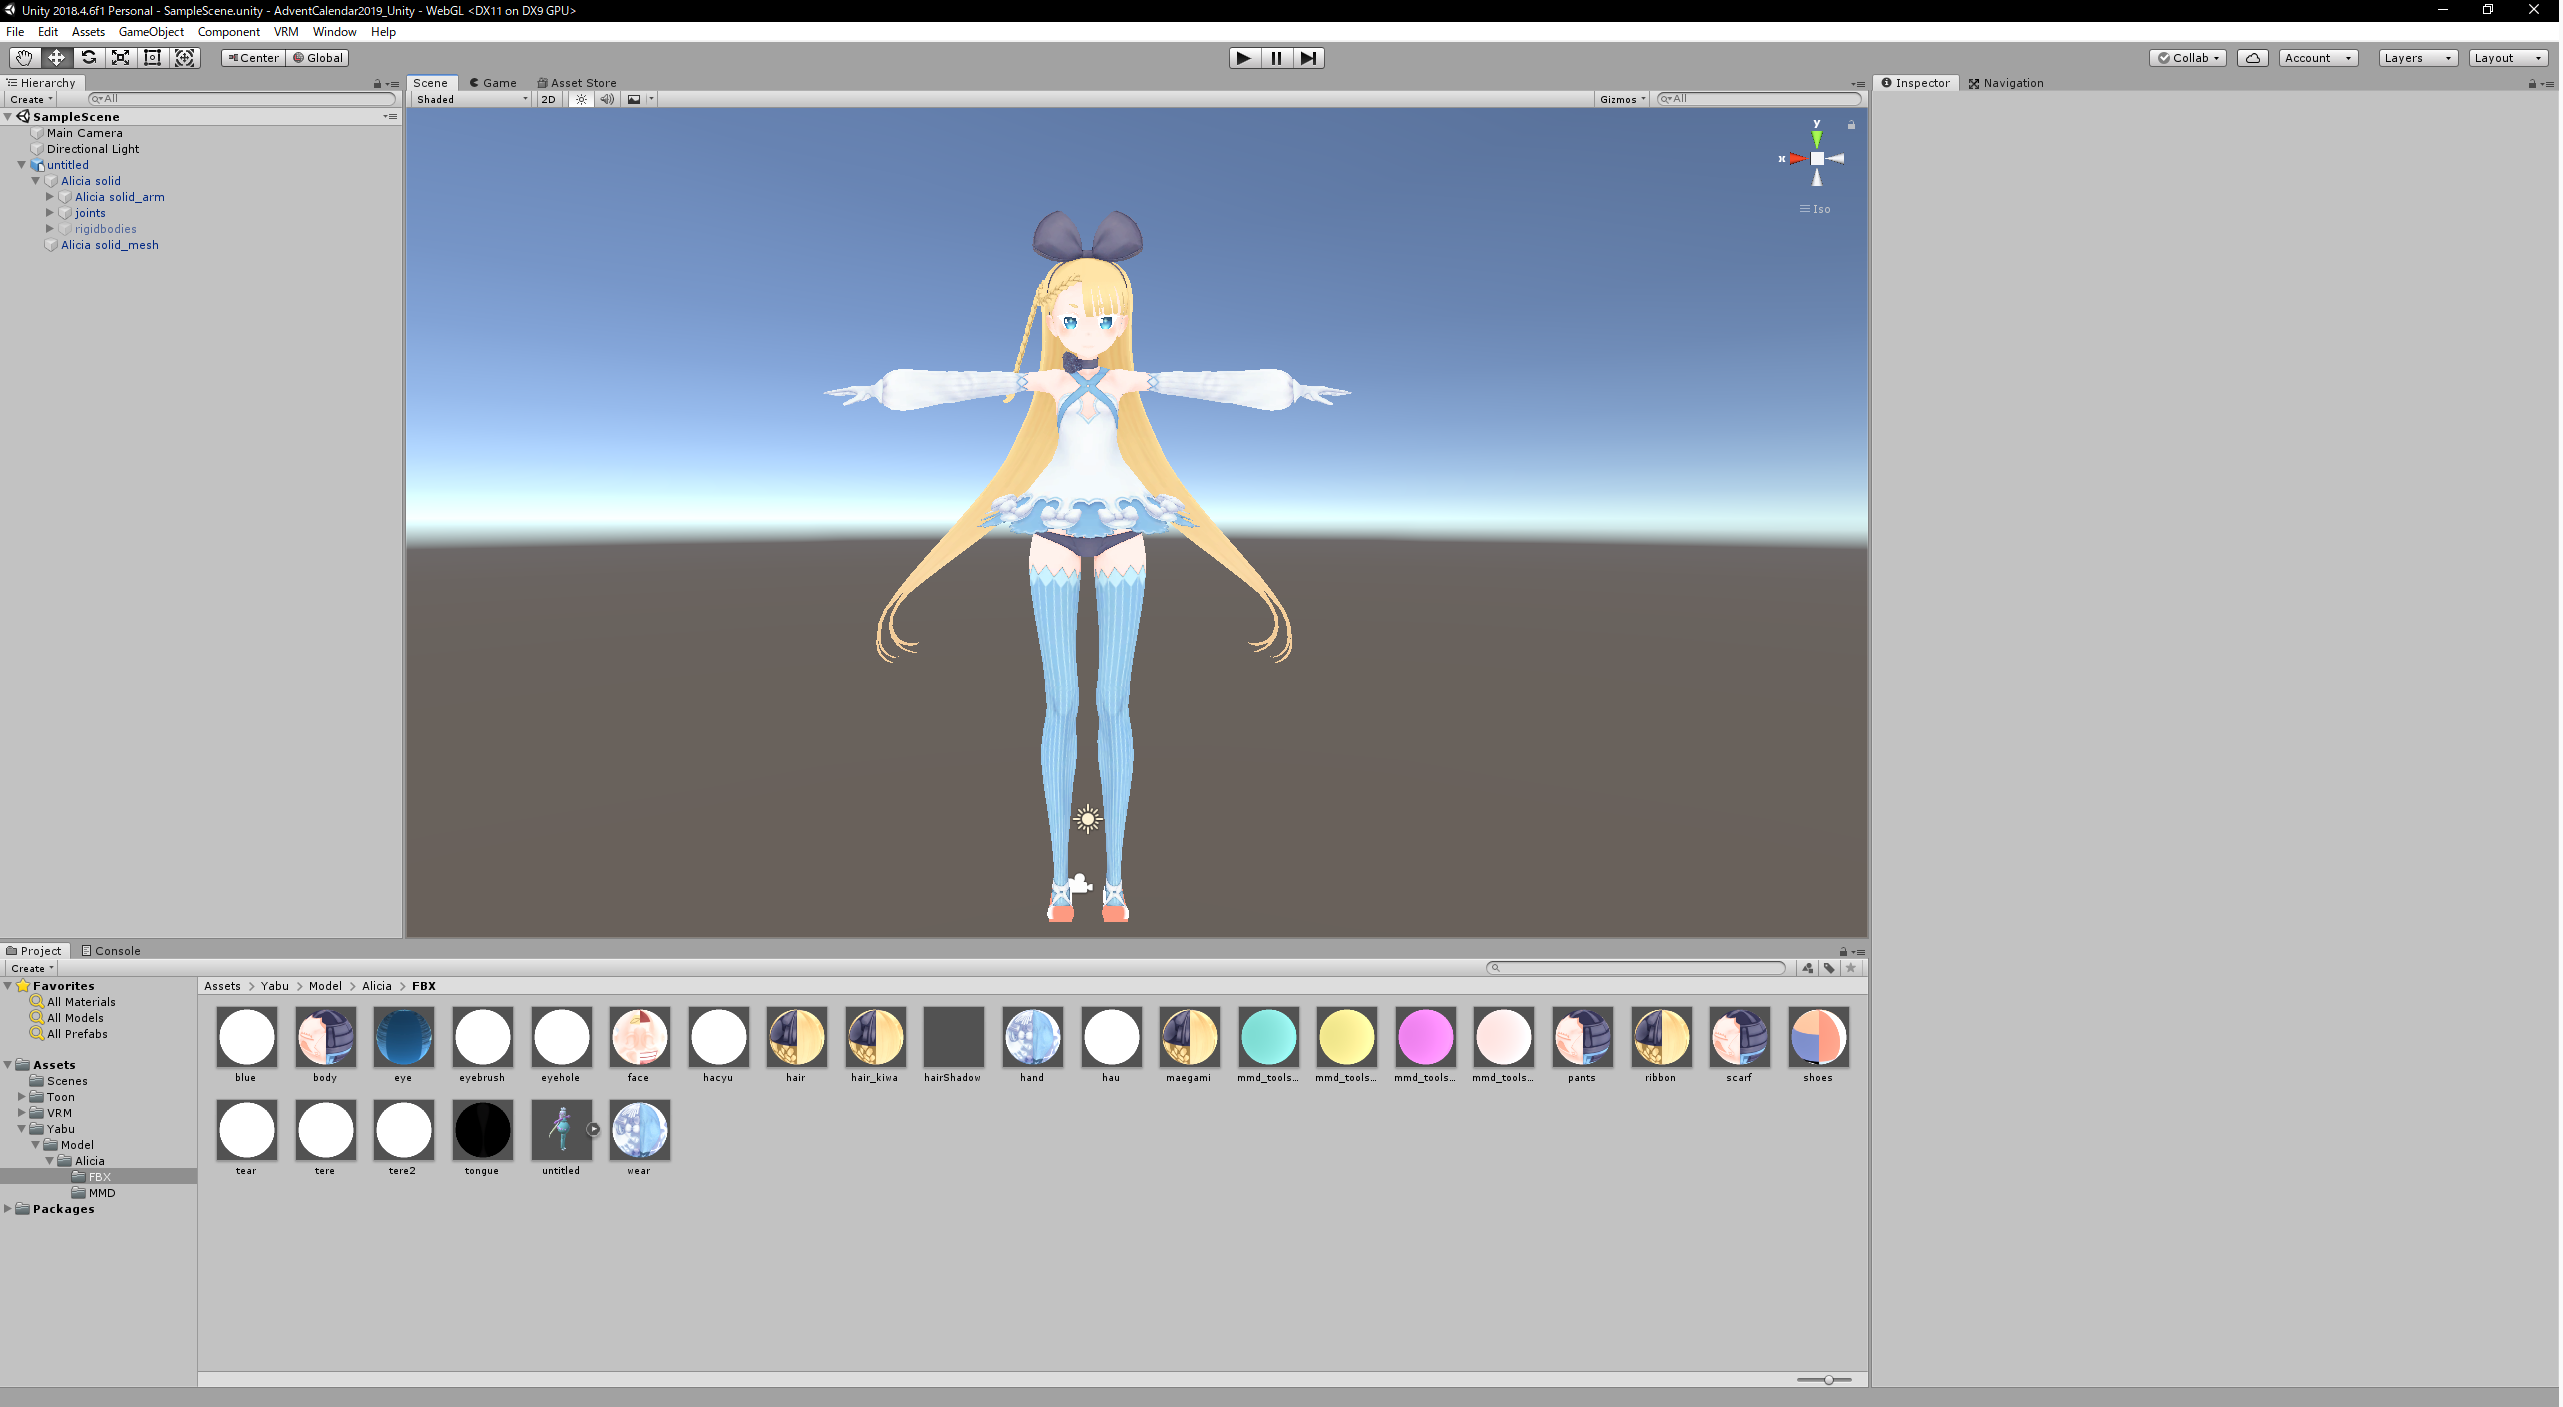This screenshot has width=2563, height=1407.
Task: Click the scene view search field
Action: pos(1758,99)
